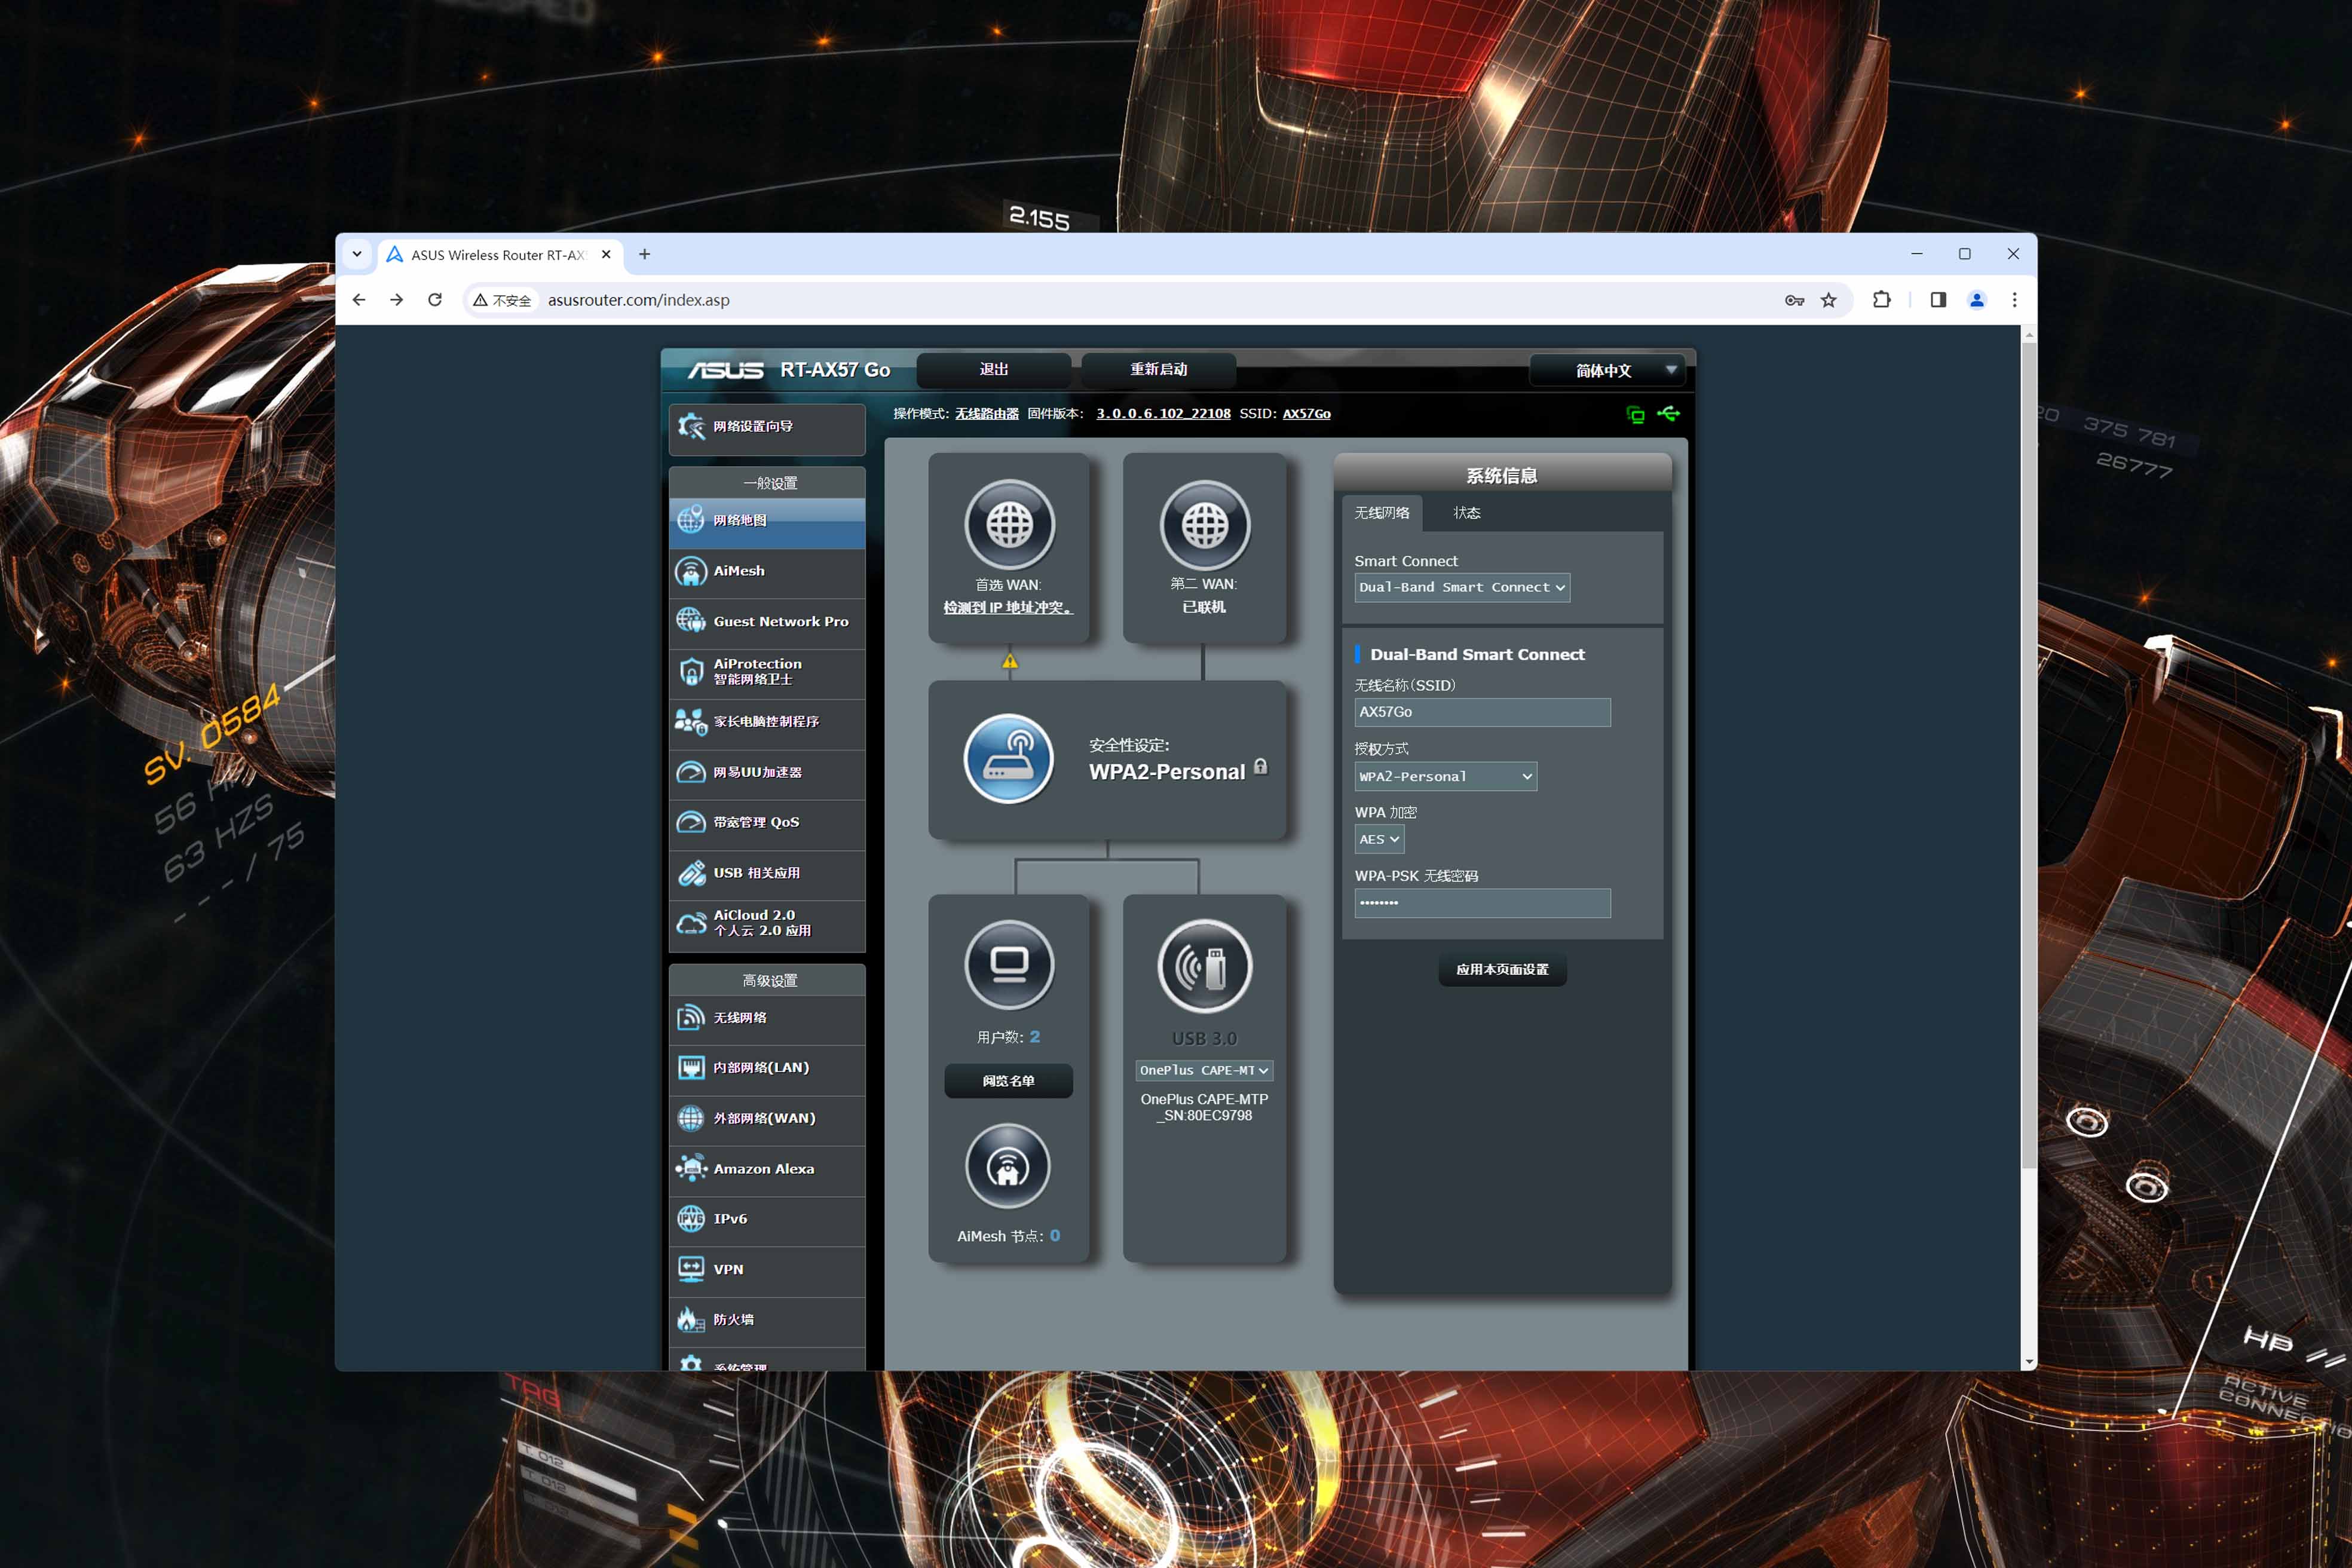Select the Network Map globe icon
2352x1568 pixels.
691,520
